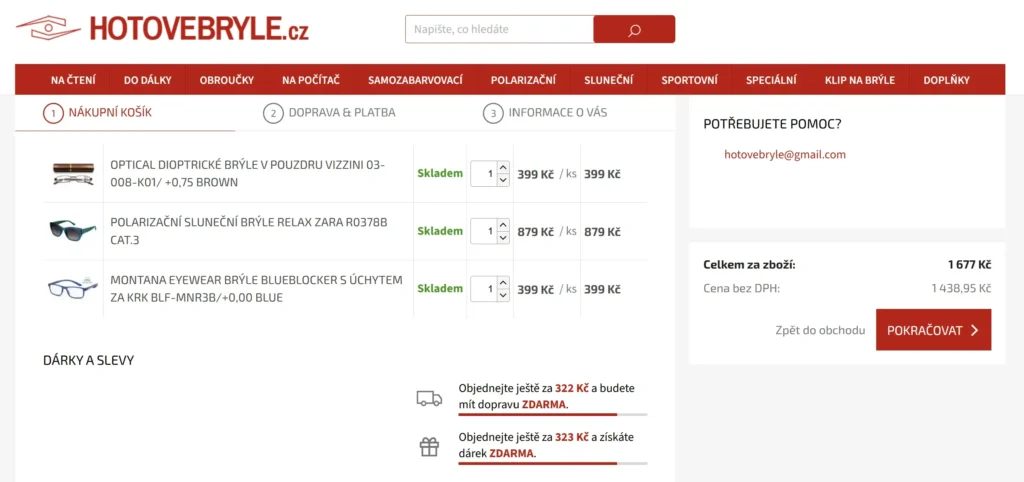Viewport: 1024px width, 482px height.
Task: Click the Skladem label for Montana blueblocker
Action: (440, 289)
